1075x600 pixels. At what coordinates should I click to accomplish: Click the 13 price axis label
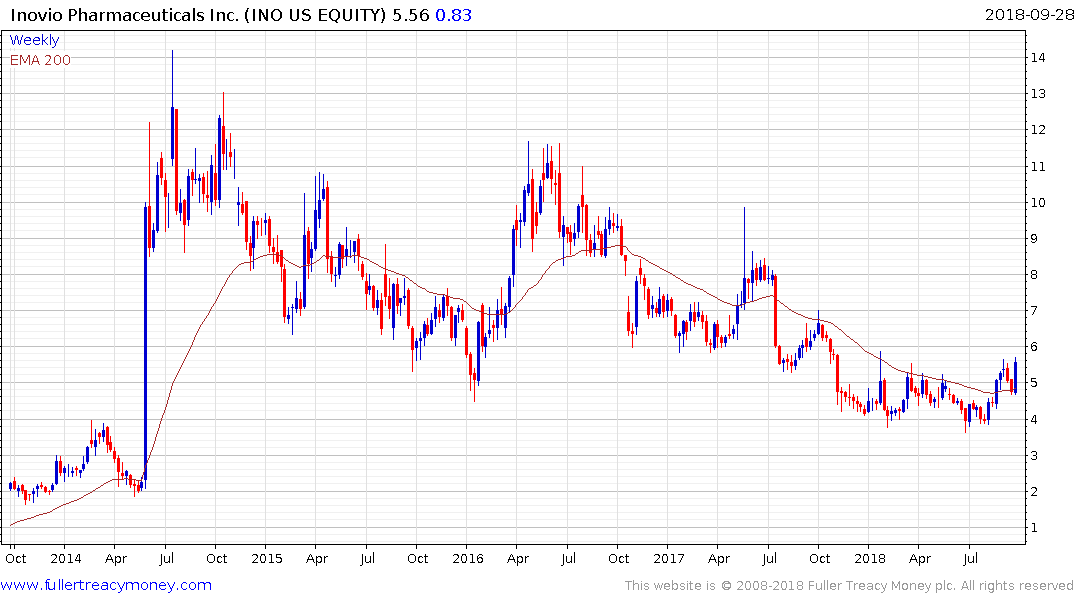1038,94
